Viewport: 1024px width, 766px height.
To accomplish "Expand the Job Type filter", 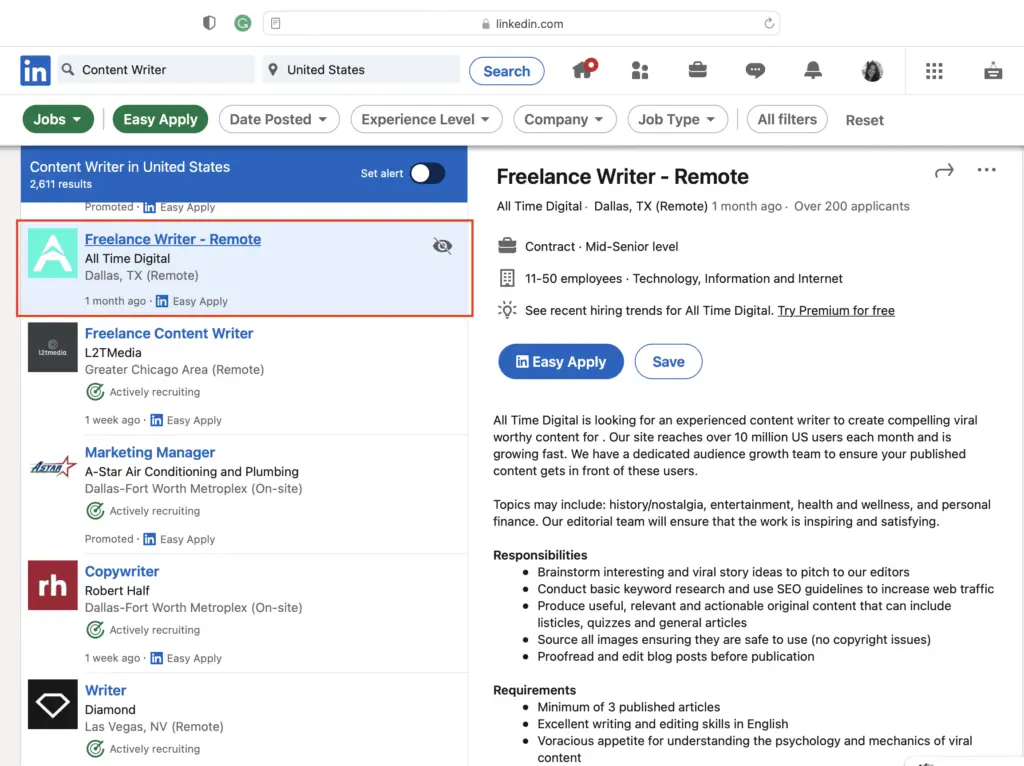I will point(677,119).
